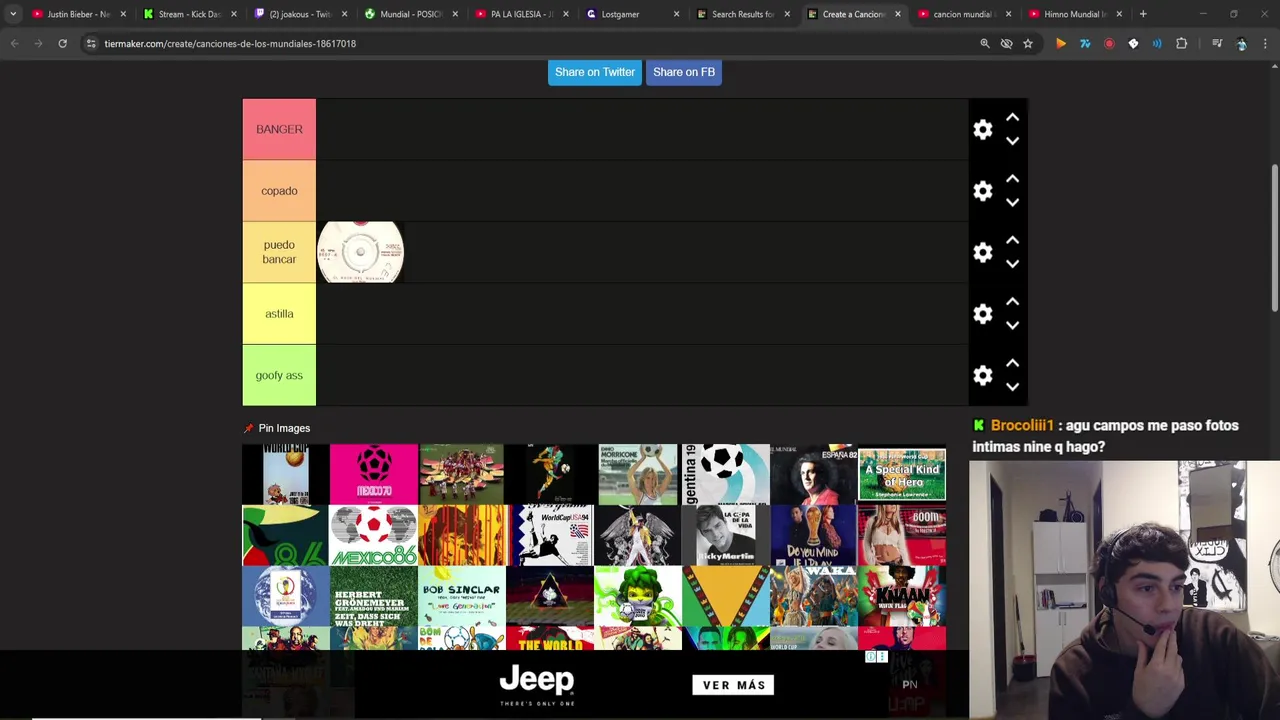Open settings gear for the goofy ass tier
The width and height of the screenshot is (1280, 720).
(x=983, y=375)
